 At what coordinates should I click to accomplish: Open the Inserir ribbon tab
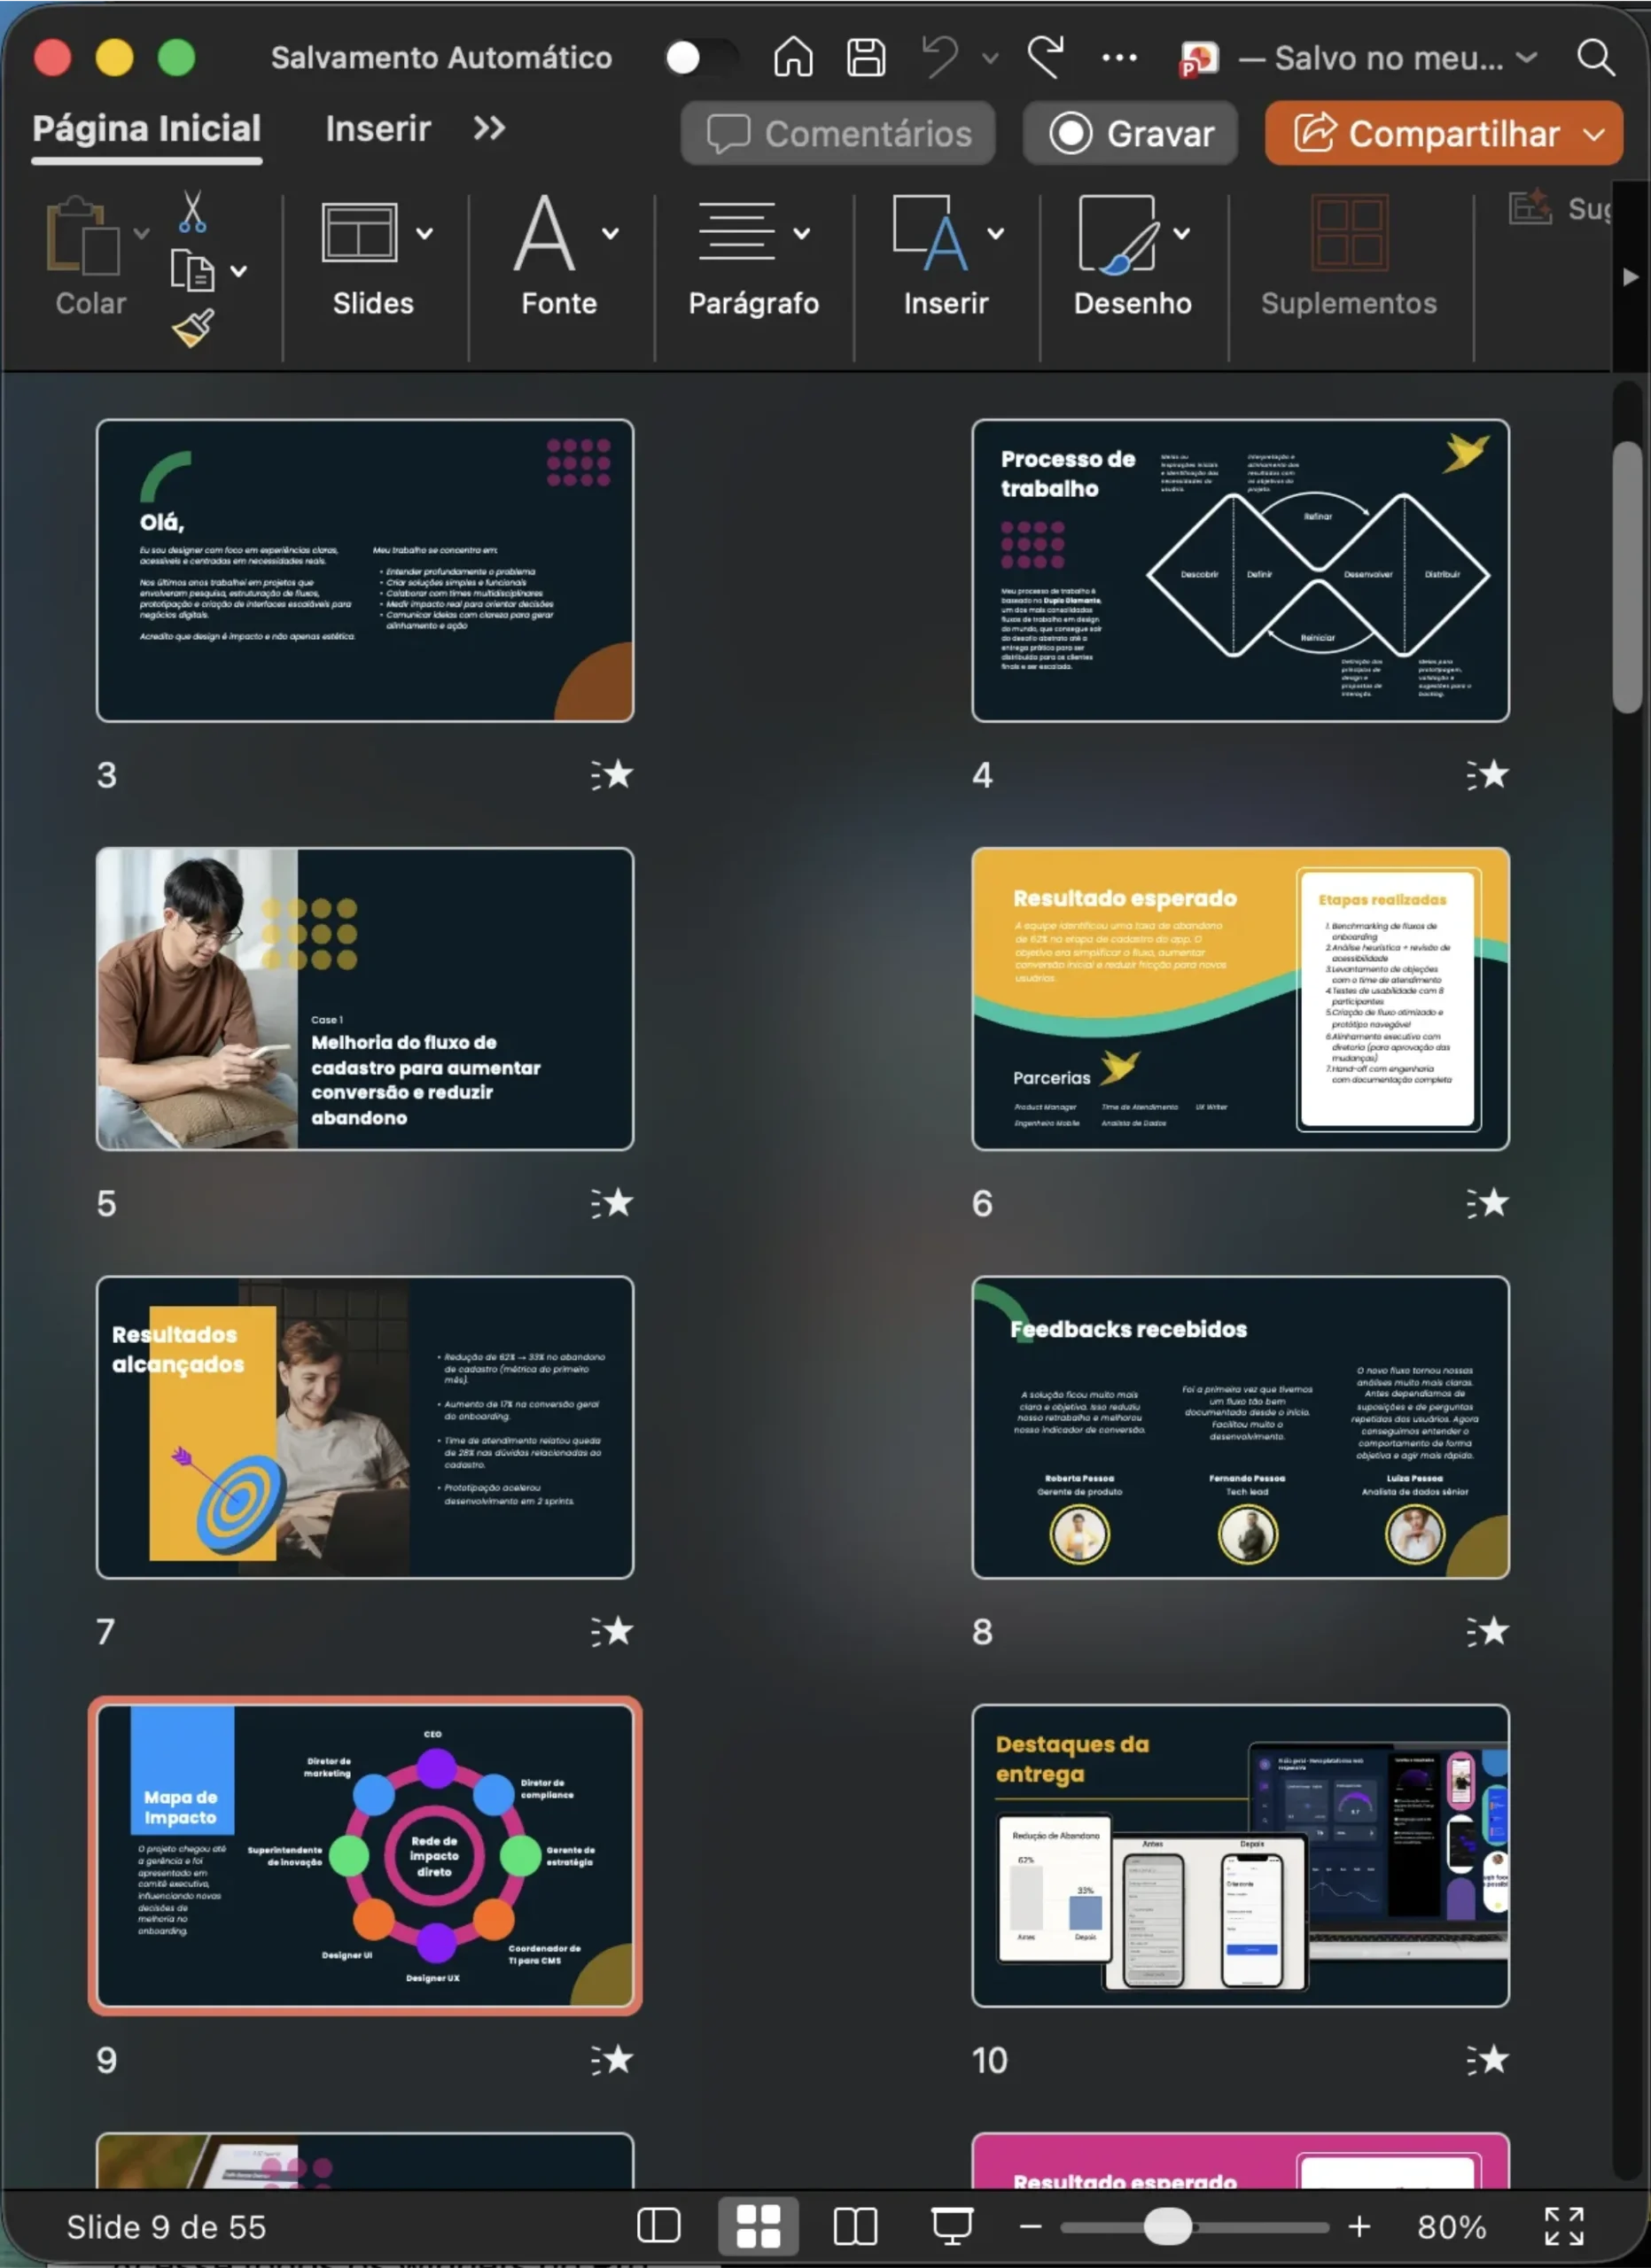pyautogui.click(x=378, y=129)
